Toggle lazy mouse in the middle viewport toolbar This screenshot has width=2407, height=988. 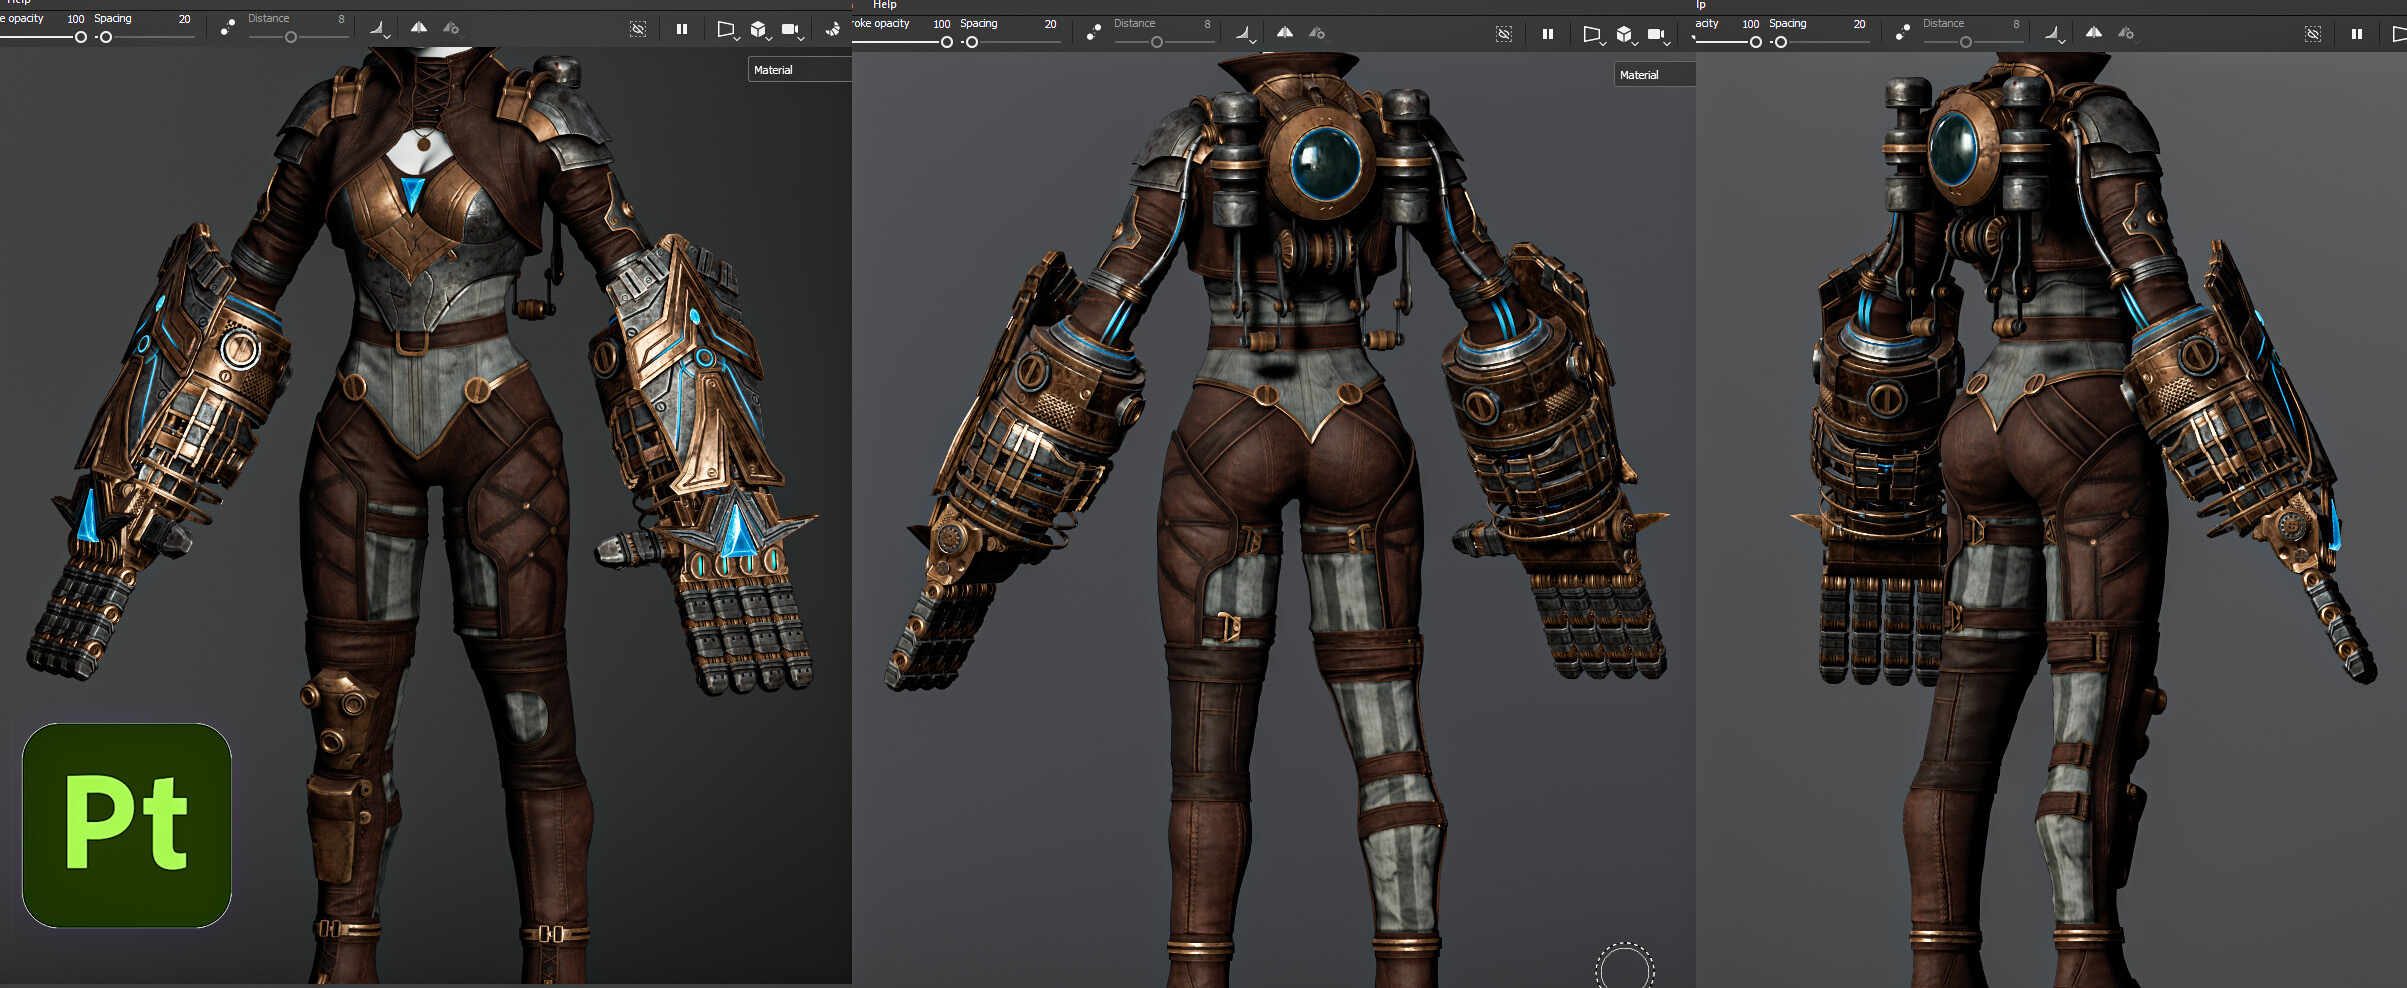pos(1094,33)
